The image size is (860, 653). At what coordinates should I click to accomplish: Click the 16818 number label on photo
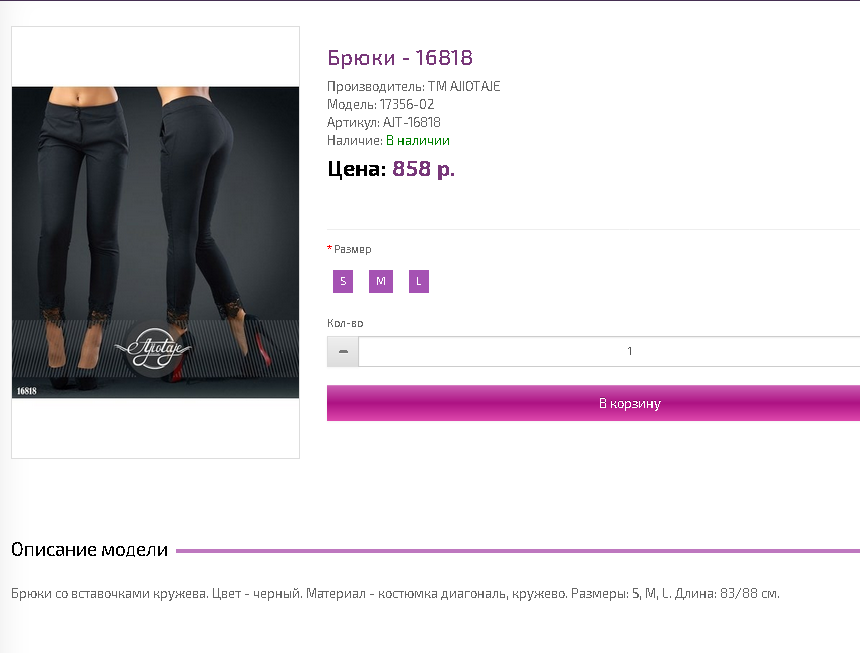(x=26, y=391)
